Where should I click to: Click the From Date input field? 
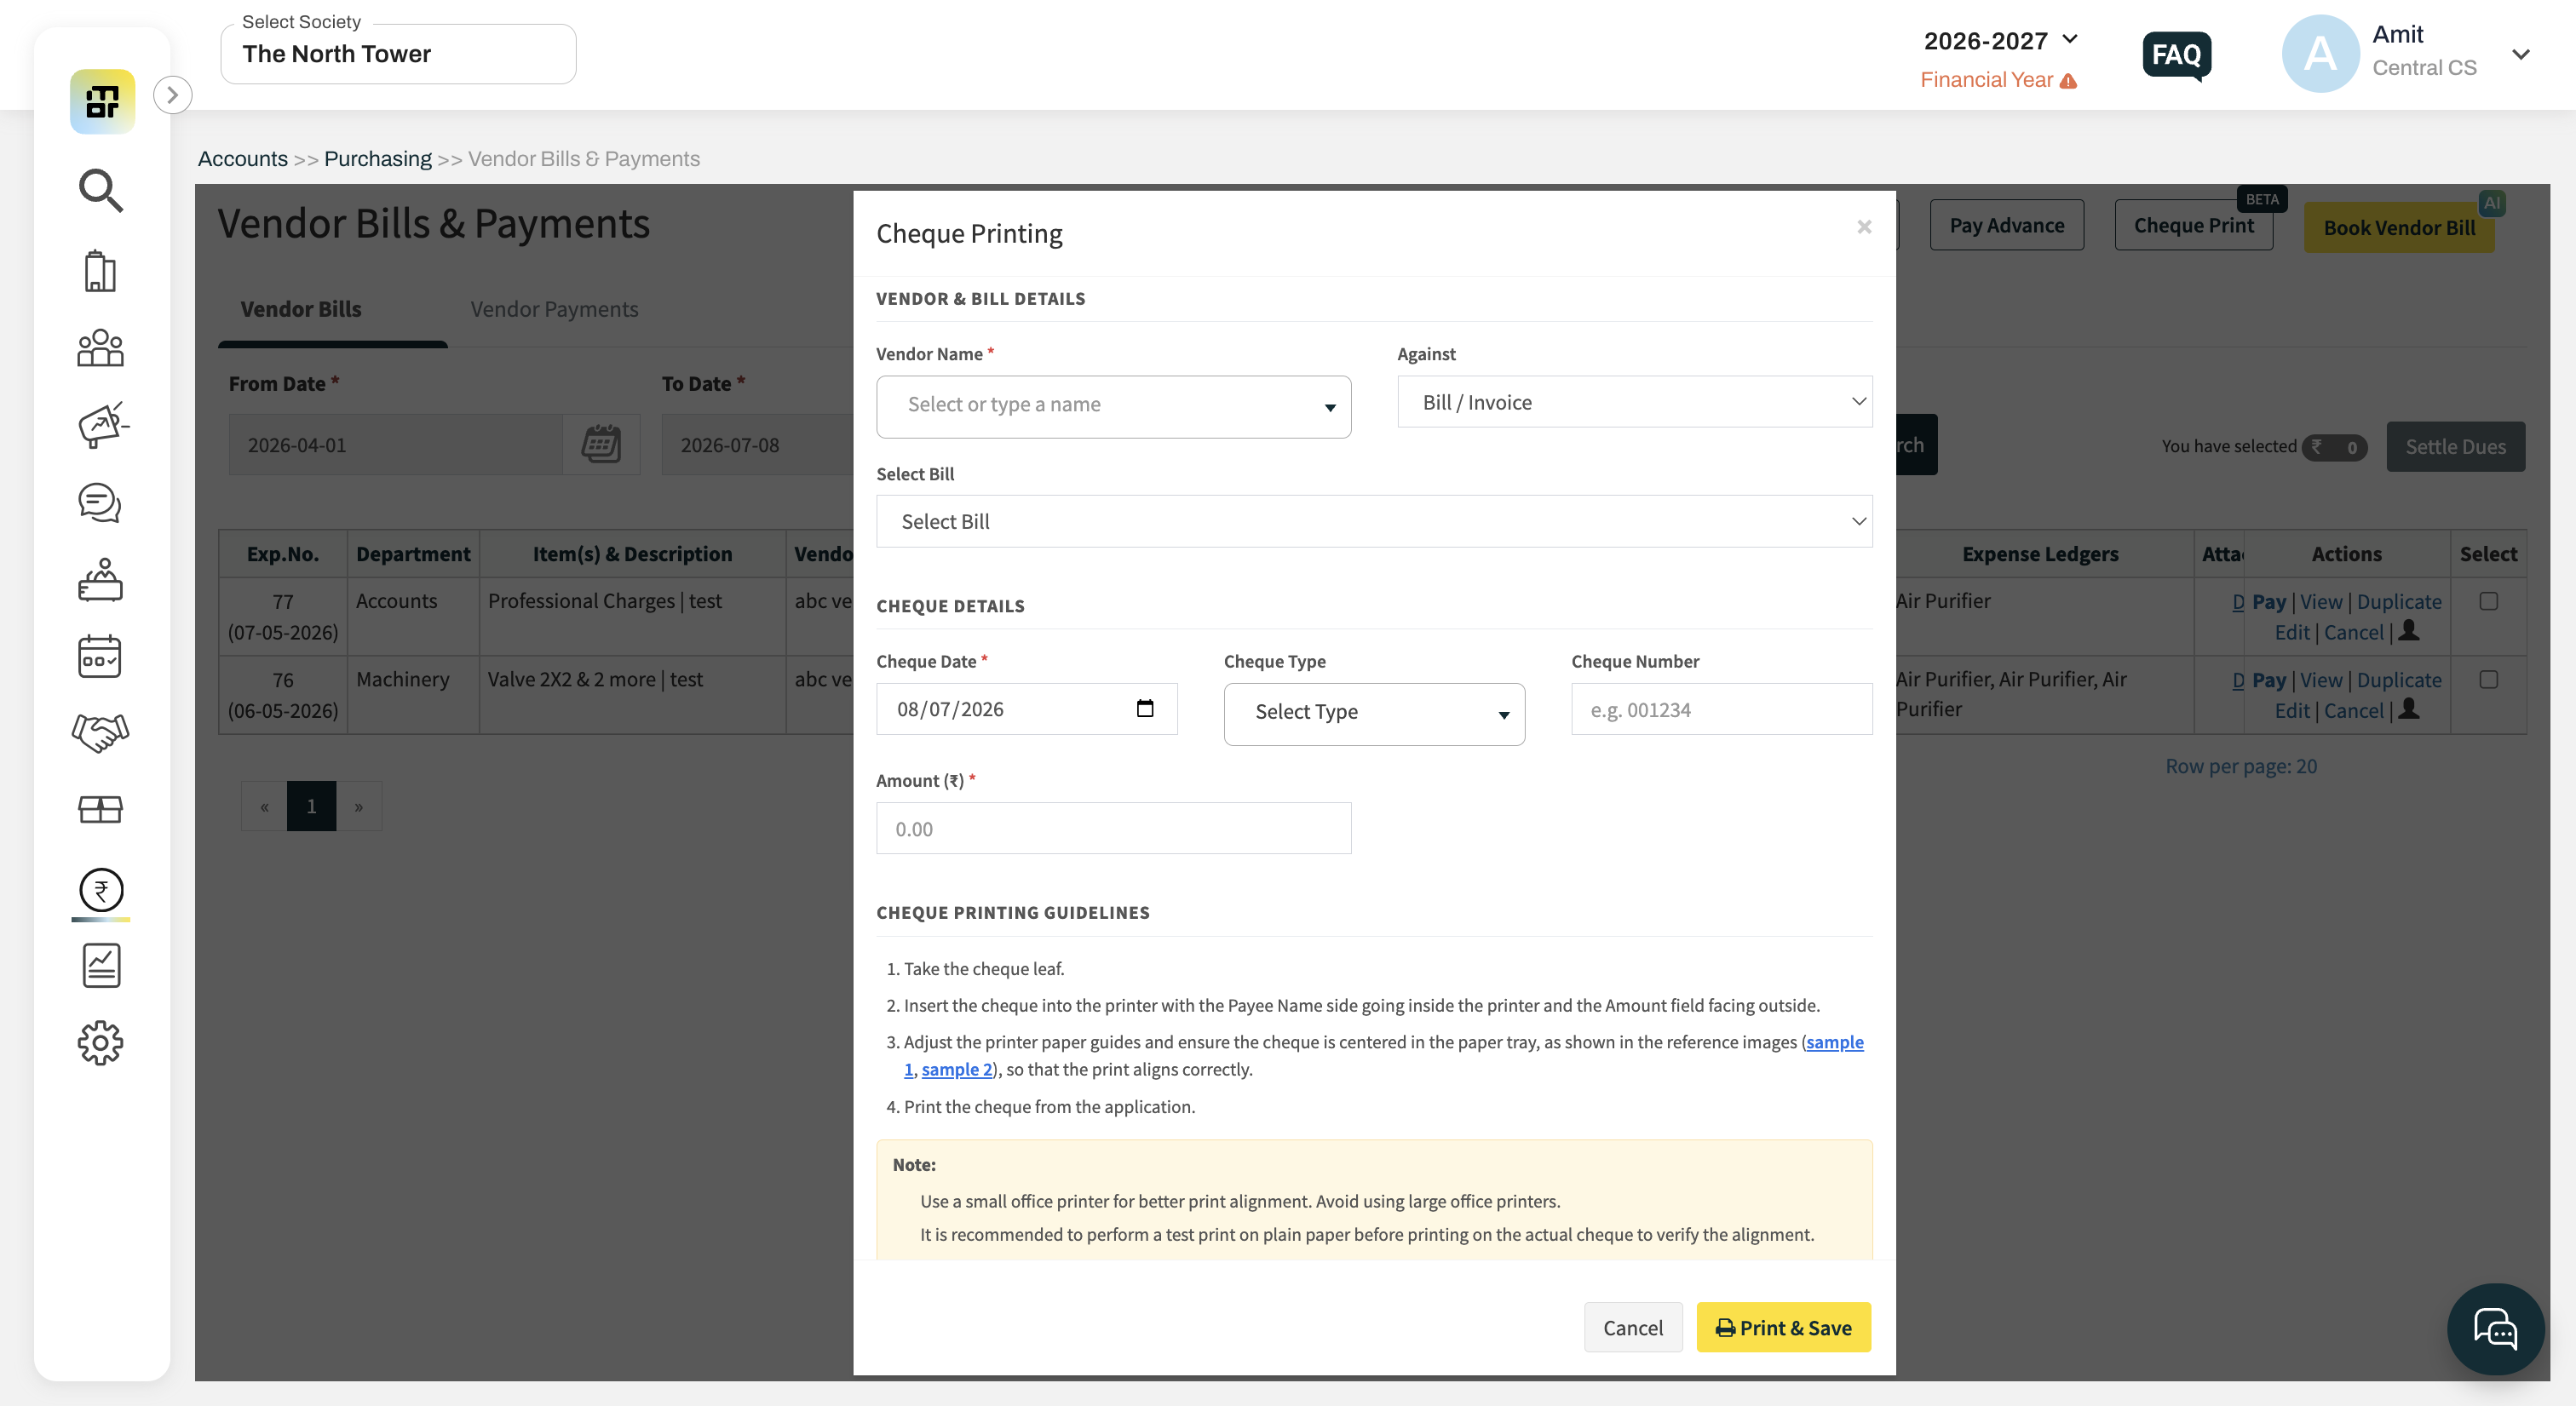point(396,444)
